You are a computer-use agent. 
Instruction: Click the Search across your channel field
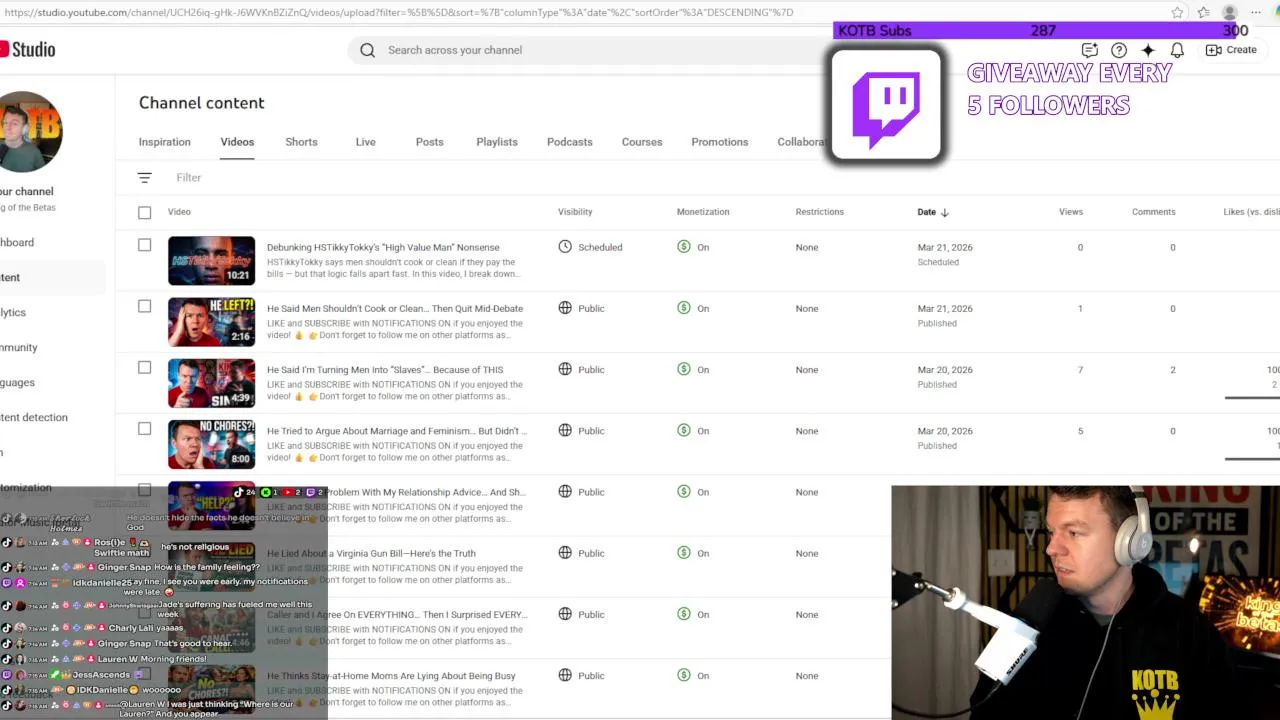[x=590, y=50]
